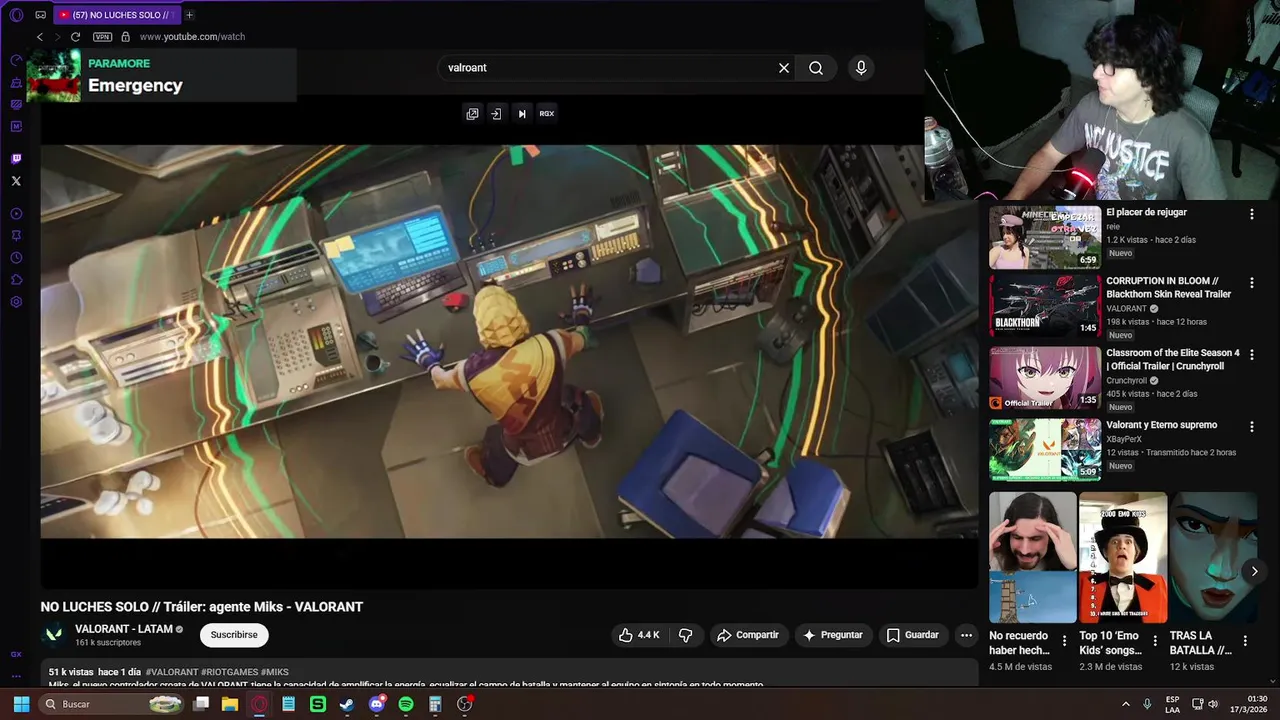1280x720 pixels.
Task: Click the #MIKS hashtag
Action: coord(275,672)
